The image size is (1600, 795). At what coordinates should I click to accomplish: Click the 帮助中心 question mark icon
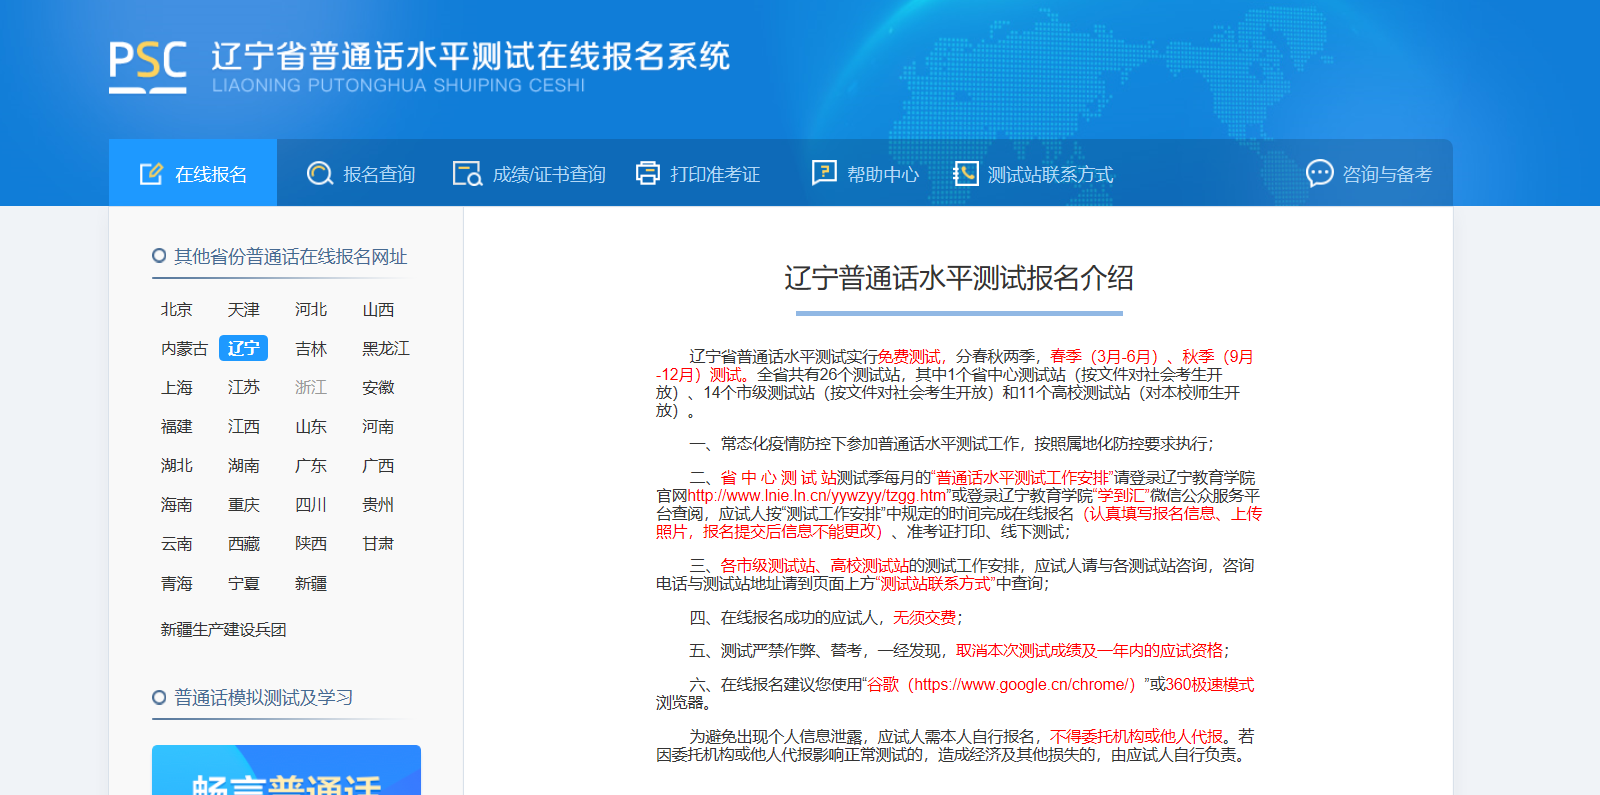point(824,173)
